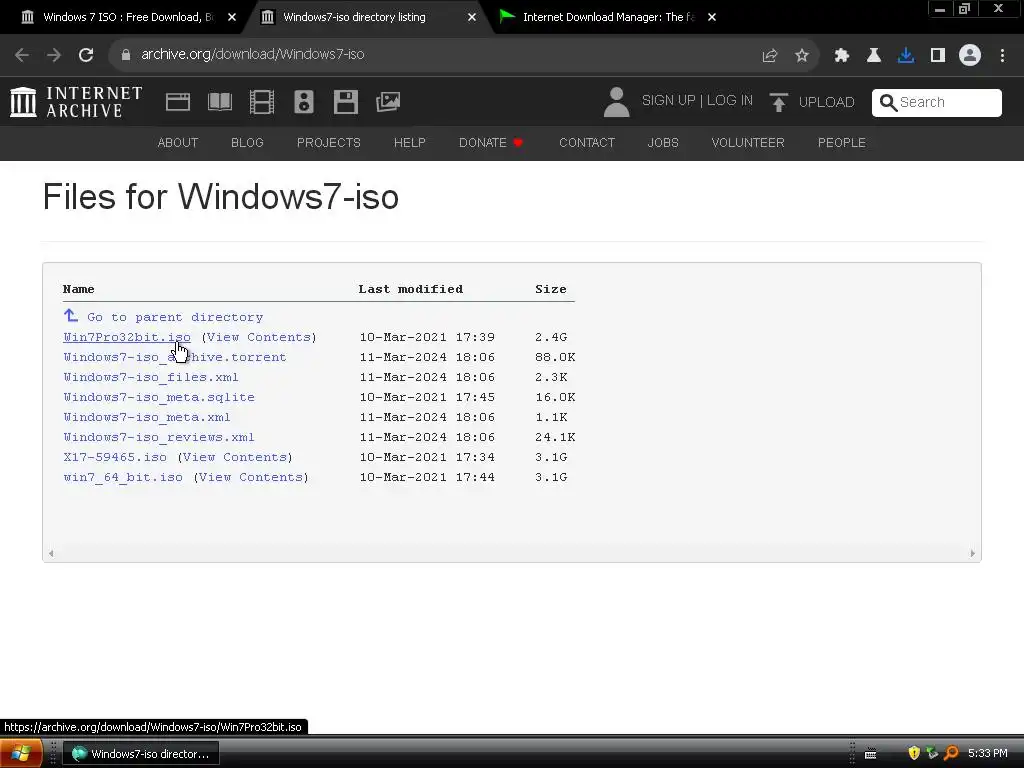Click the file listing left scroll arrow

51,553
